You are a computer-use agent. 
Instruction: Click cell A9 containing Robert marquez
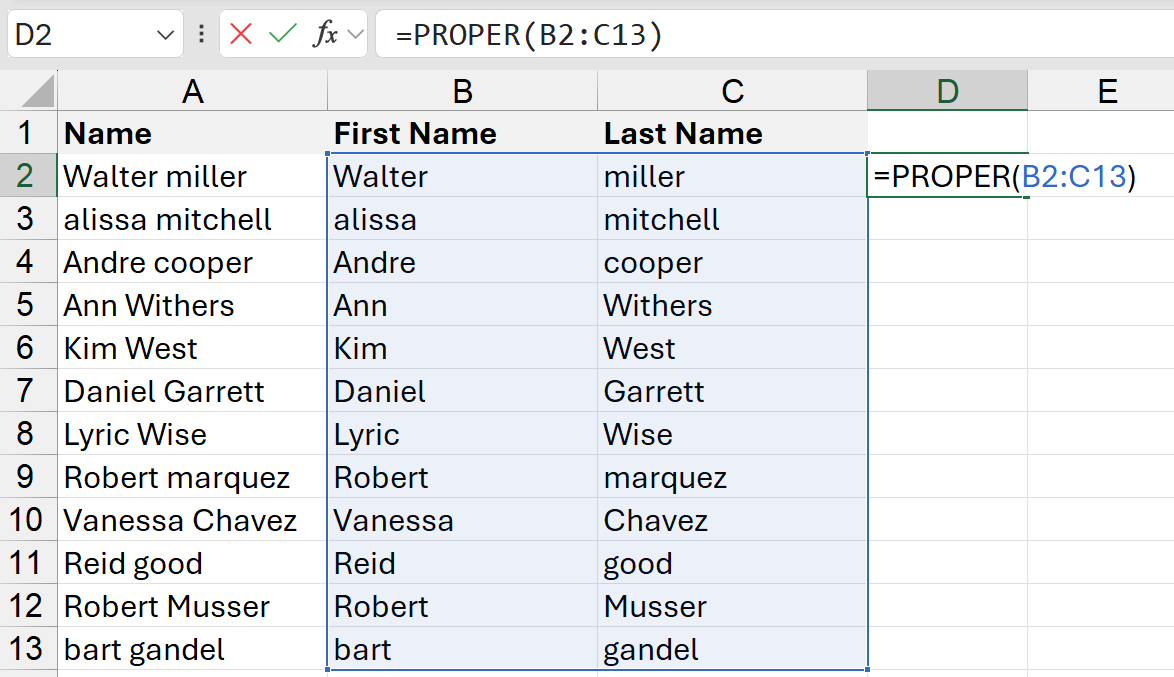point(193,477)
